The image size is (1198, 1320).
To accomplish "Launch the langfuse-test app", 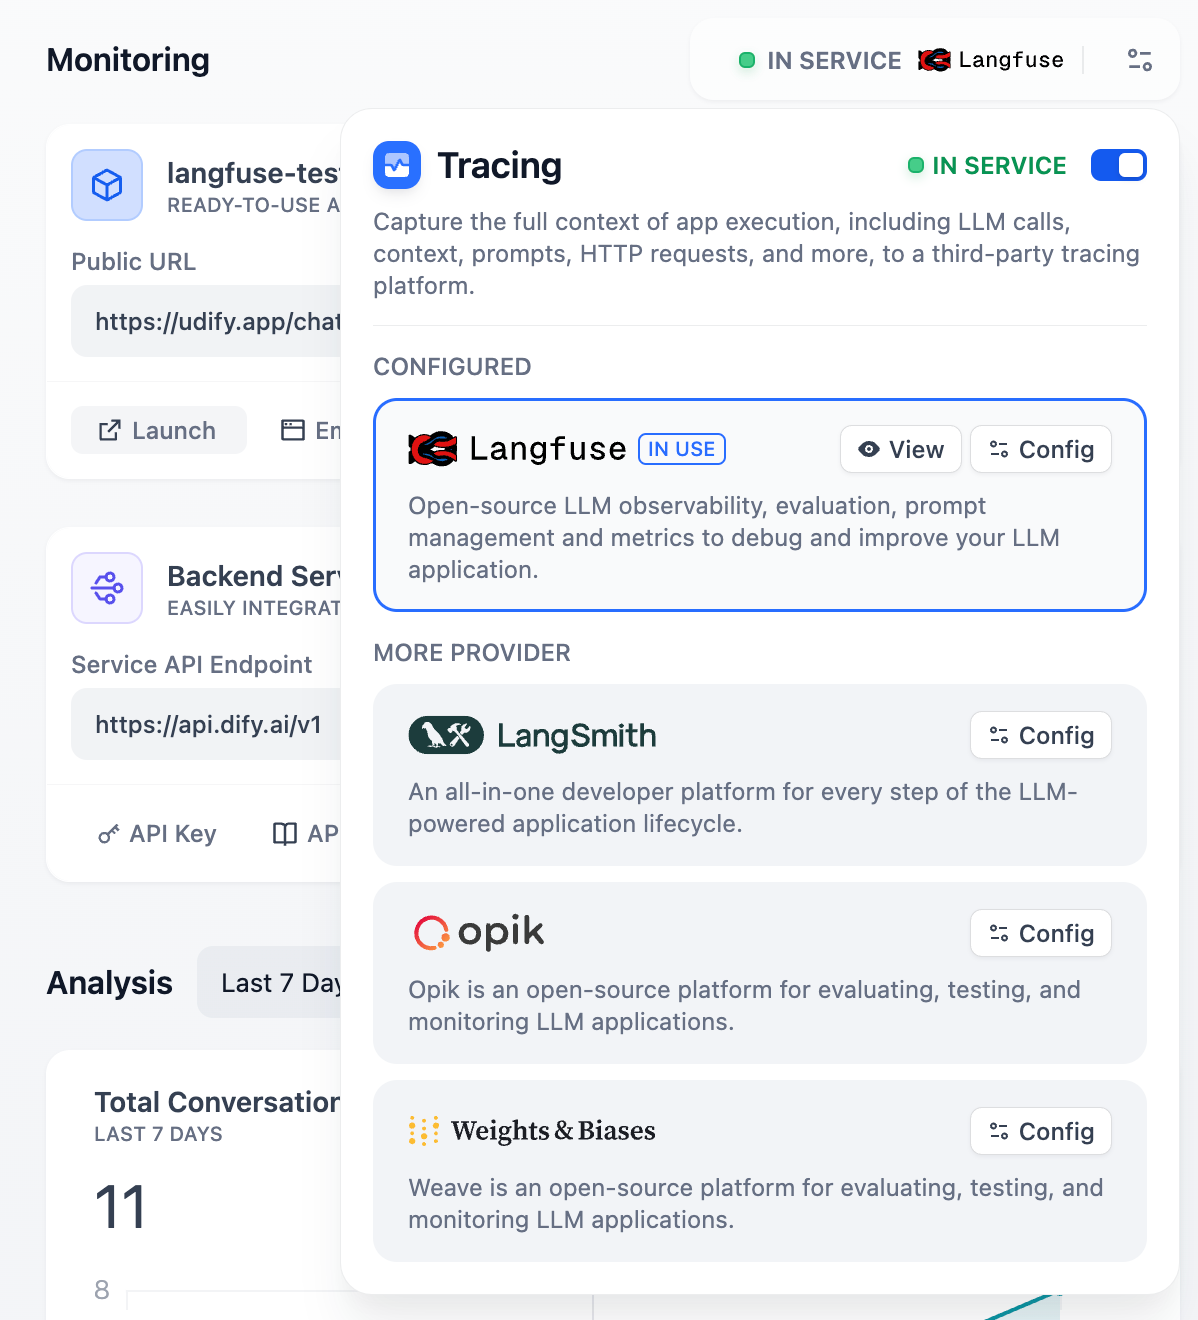I will point(158,430).
